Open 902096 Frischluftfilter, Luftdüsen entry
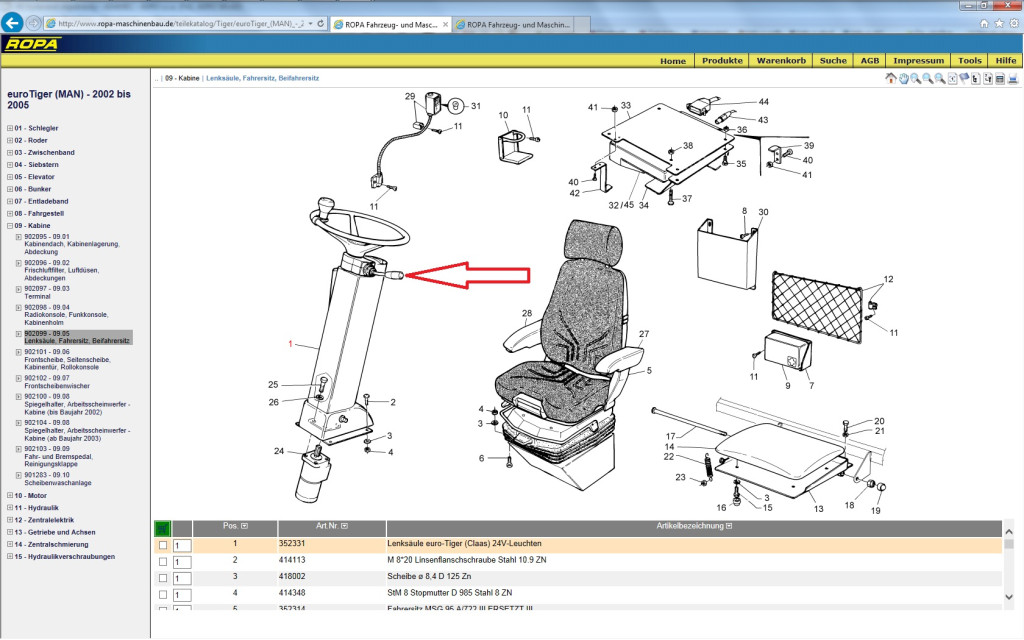Screen dimensions: 1024x640 pyautogui.click(x=62, y=270)
